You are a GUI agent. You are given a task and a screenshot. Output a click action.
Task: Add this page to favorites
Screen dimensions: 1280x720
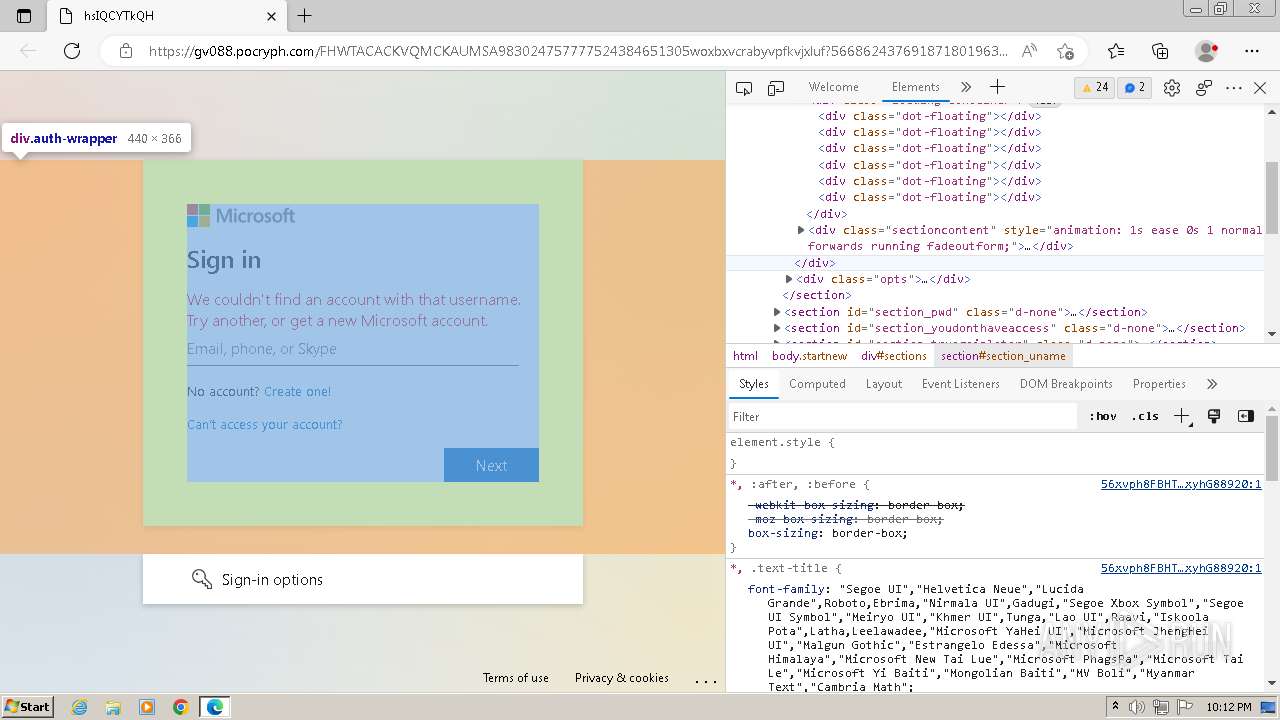1065,51
